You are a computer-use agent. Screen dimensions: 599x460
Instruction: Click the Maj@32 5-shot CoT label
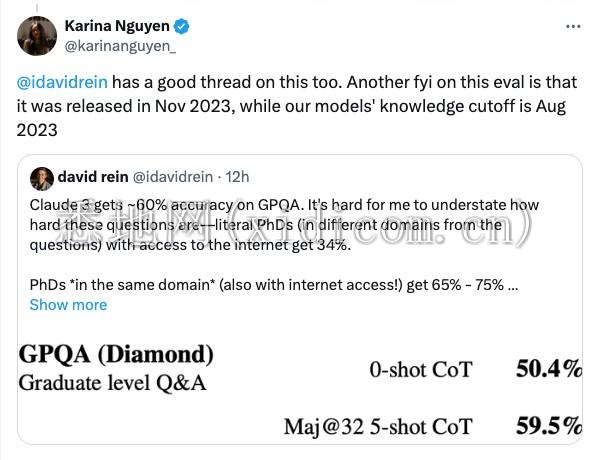378,427
